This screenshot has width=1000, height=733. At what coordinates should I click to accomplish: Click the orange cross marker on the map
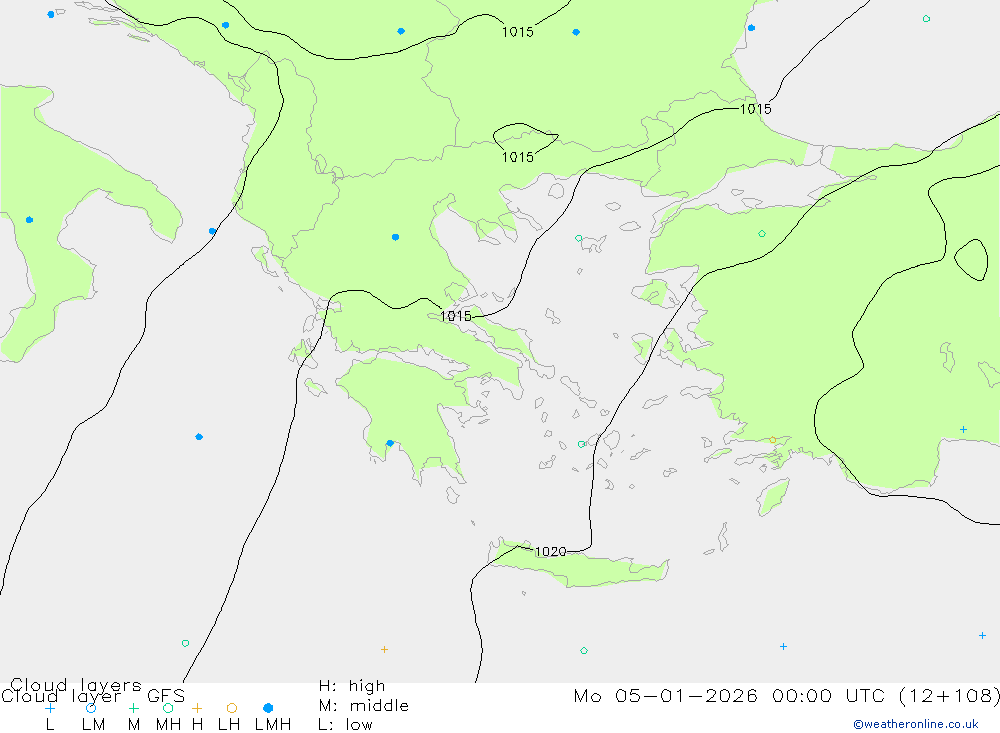coord(384,649)
